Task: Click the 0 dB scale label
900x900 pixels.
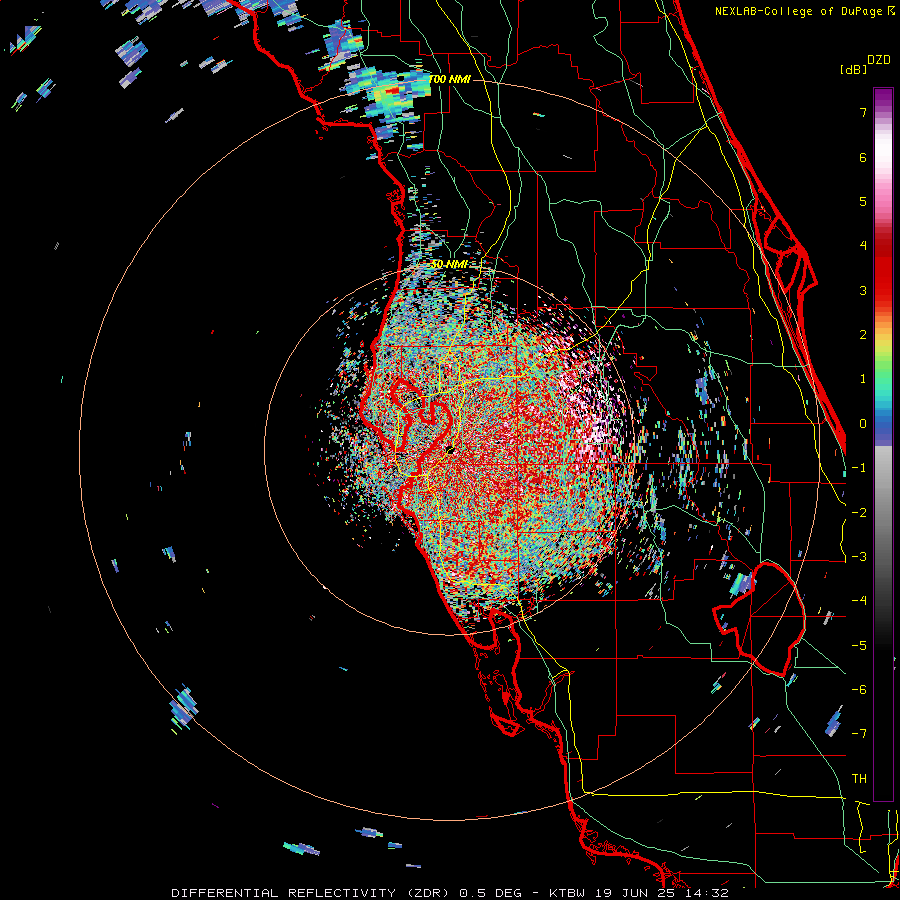Action: (863, 424)
